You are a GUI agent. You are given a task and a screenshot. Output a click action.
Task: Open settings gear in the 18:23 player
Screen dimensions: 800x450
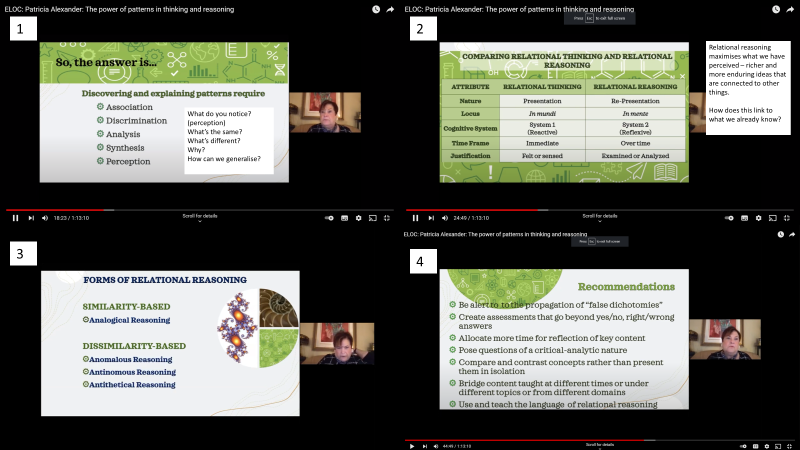[x=359, y=218]
